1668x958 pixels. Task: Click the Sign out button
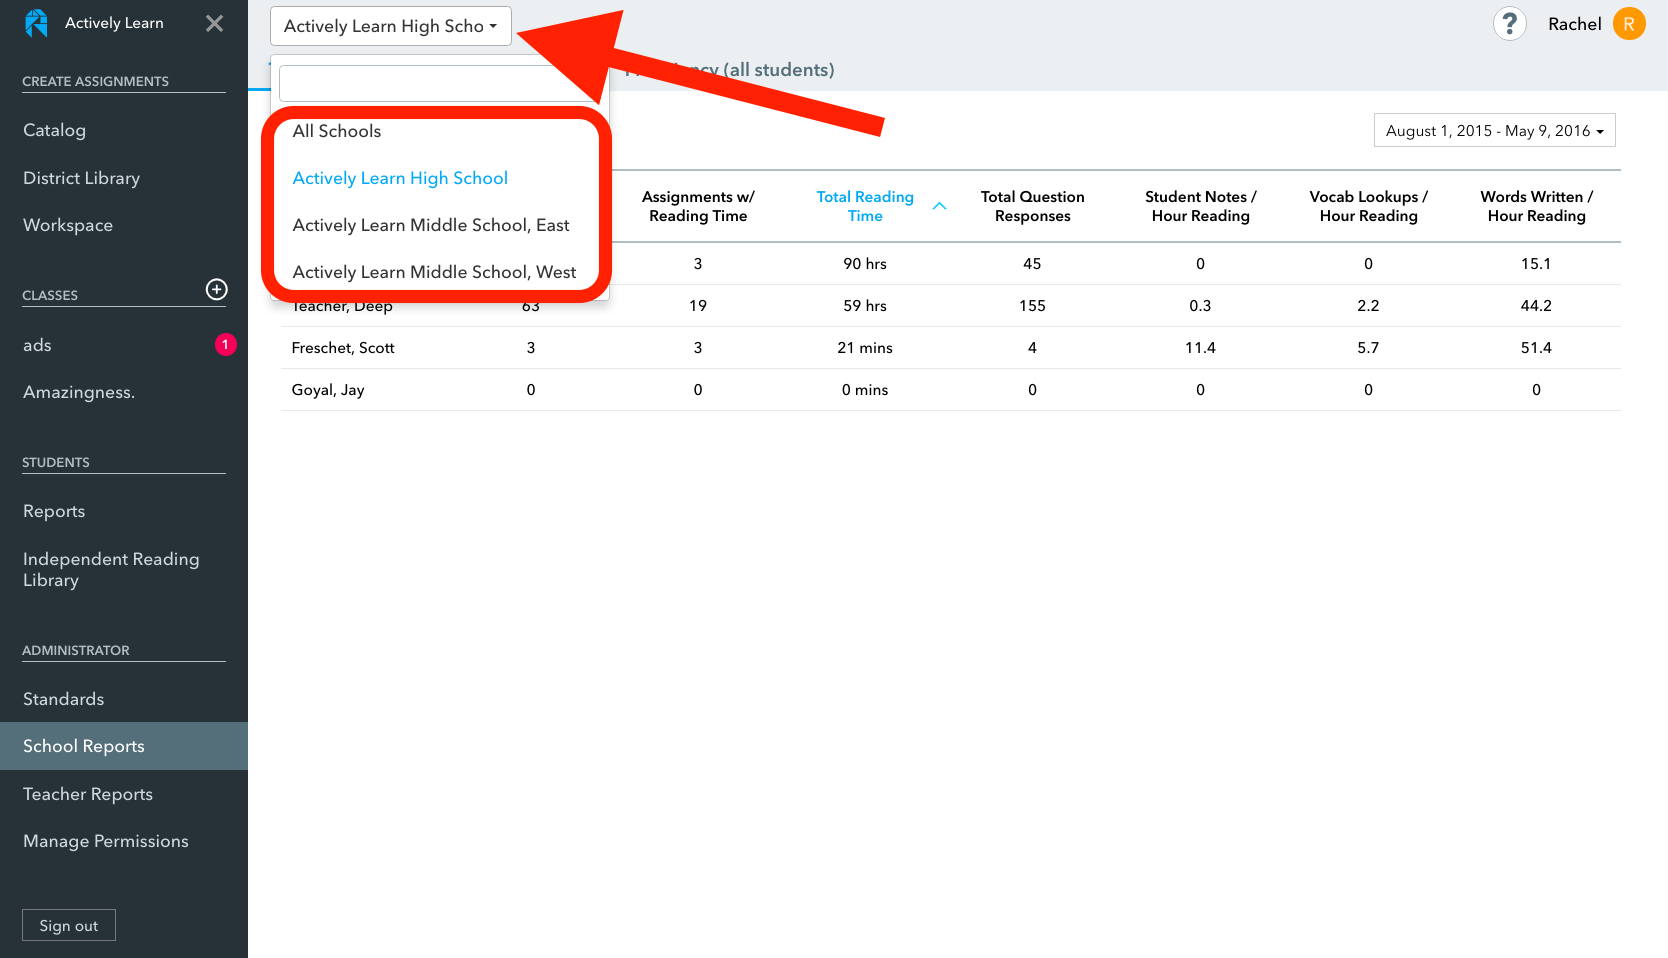tap(69, 925)
